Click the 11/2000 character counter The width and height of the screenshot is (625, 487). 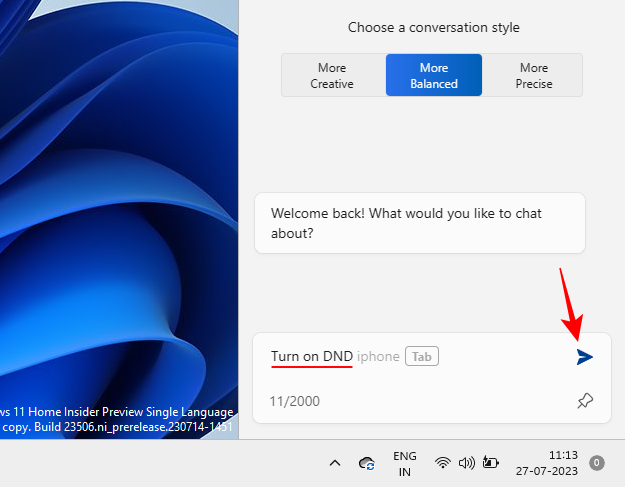[x=293, y=401]
